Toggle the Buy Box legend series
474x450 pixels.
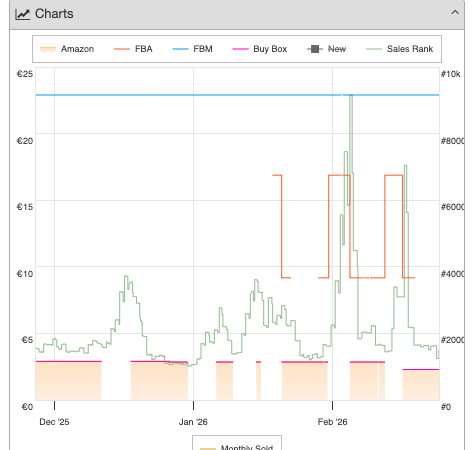(260, 49)
